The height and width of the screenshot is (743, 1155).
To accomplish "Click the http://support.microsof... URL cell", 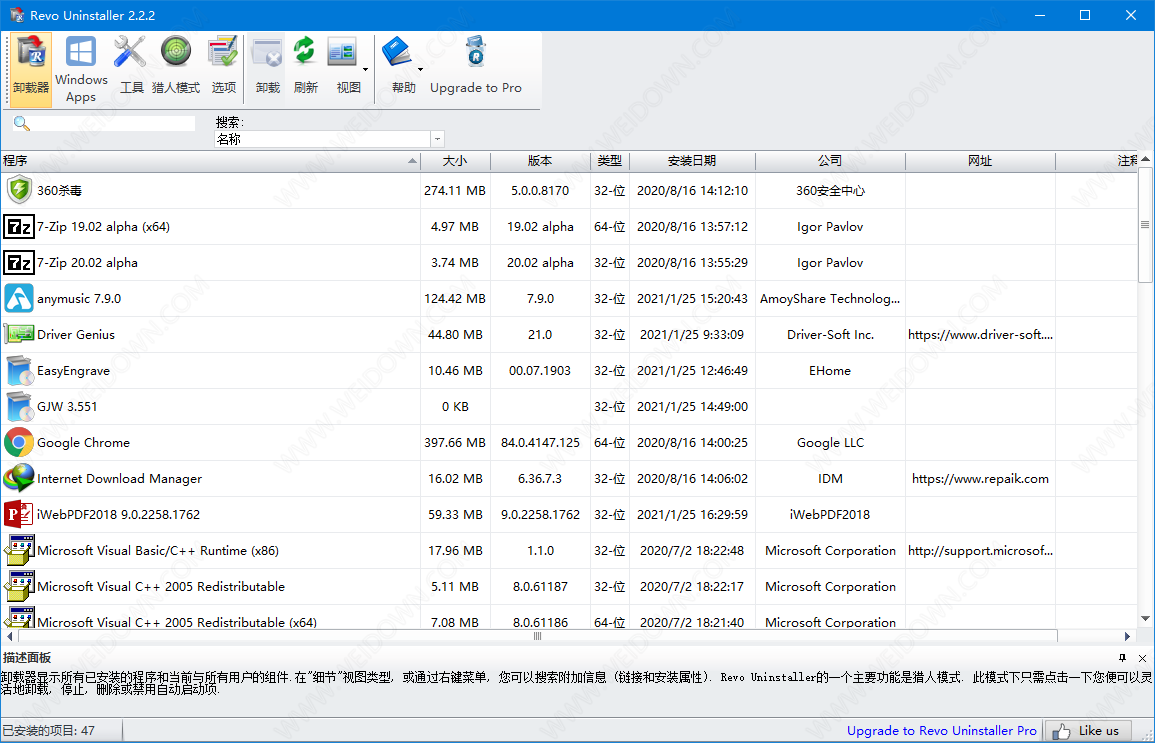I will click(x=980, y=551).
